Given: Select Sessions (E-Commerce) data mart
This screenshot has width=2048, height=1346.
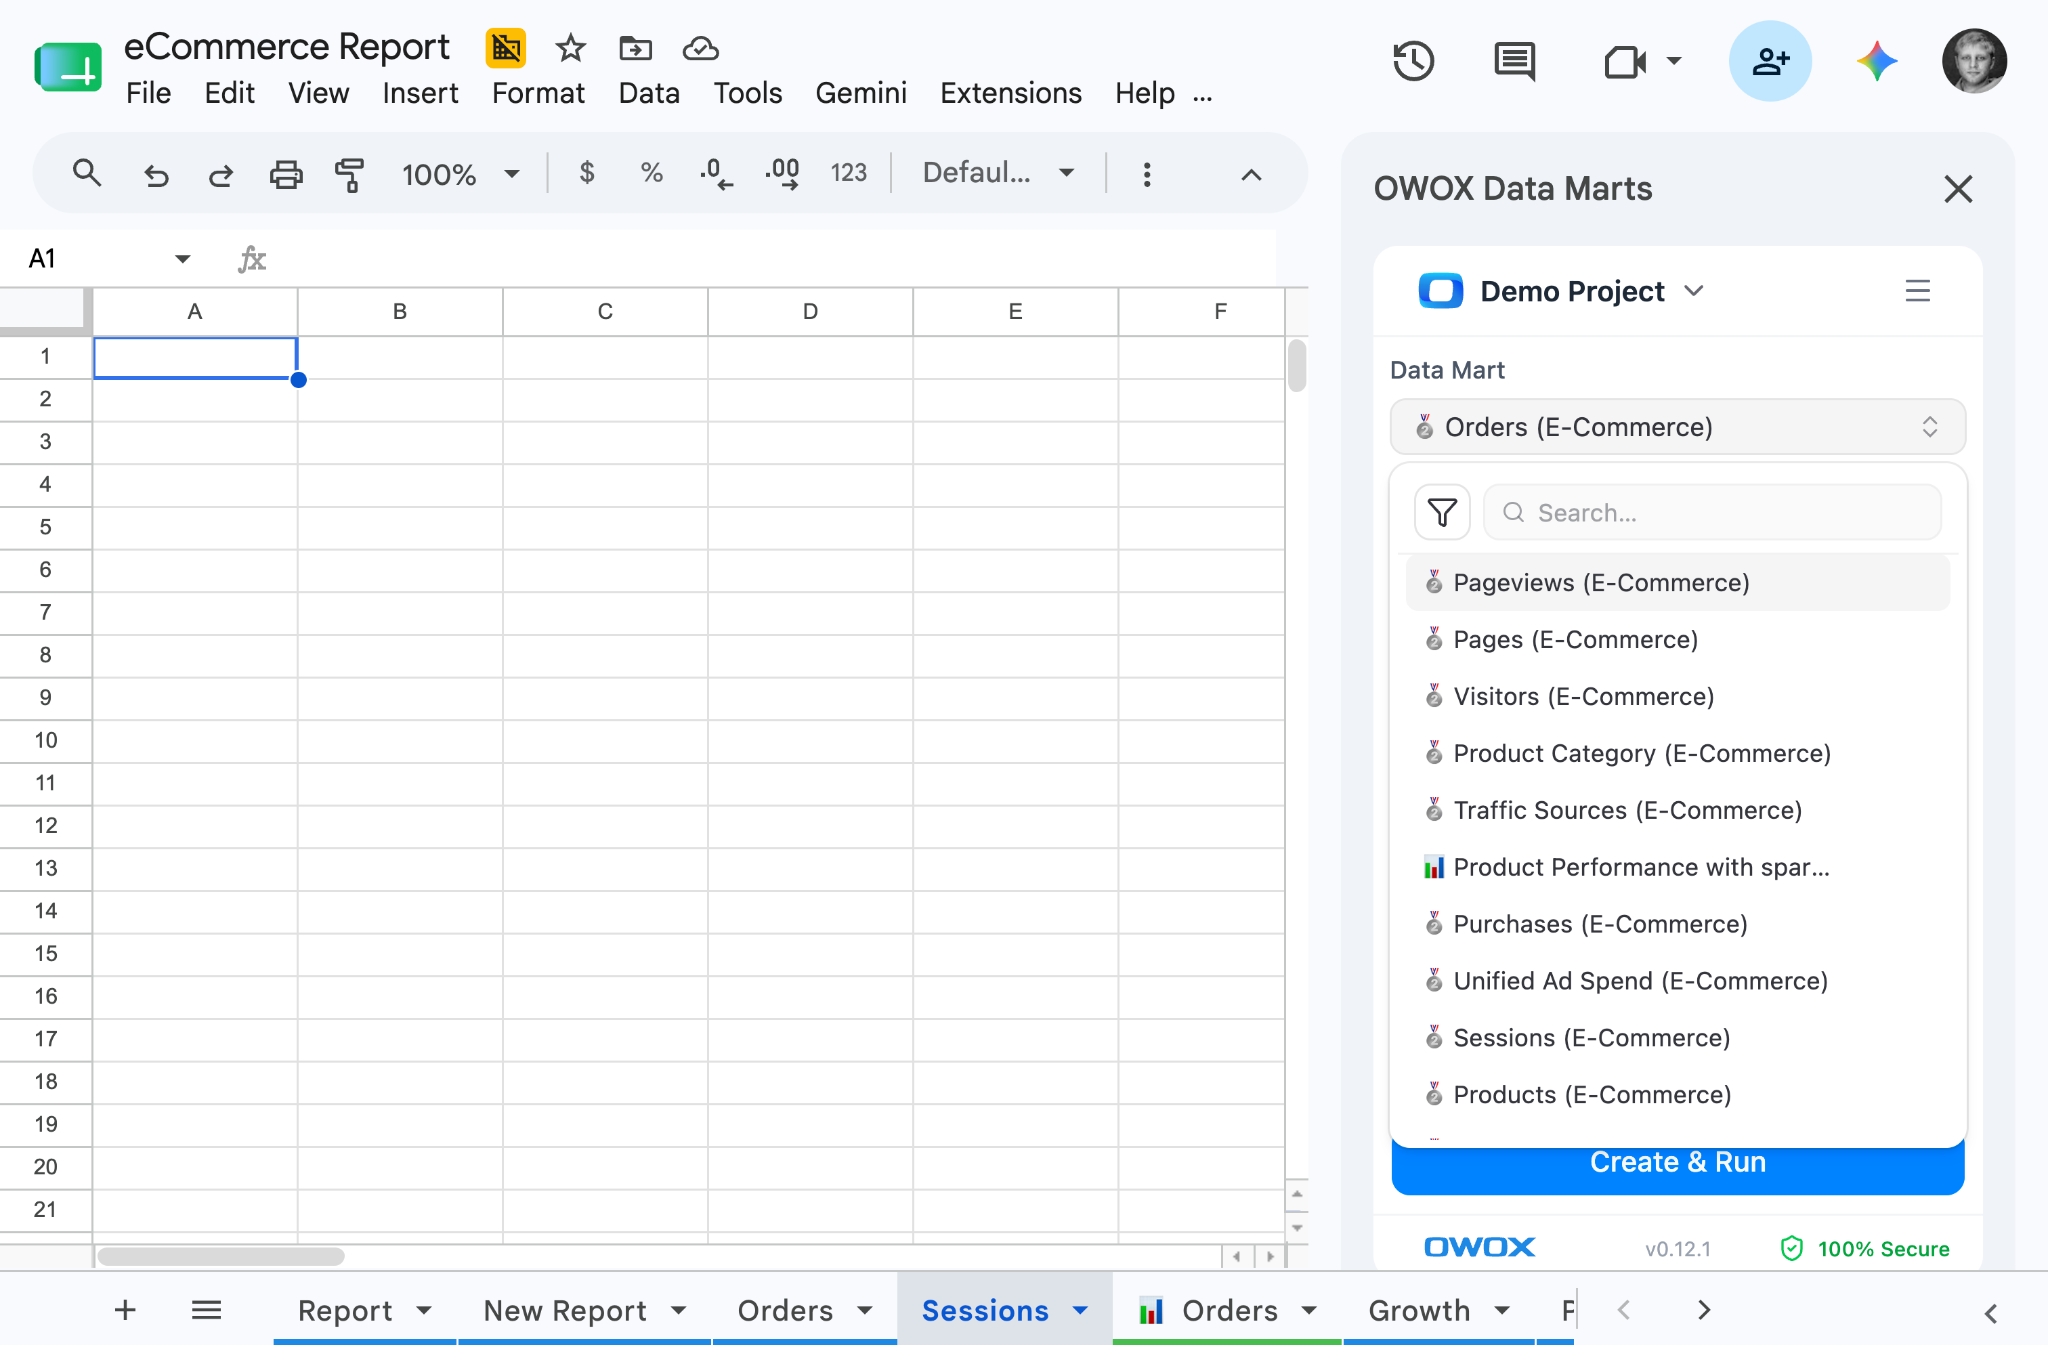Looking at the screenshot, I should 1677,1038.
